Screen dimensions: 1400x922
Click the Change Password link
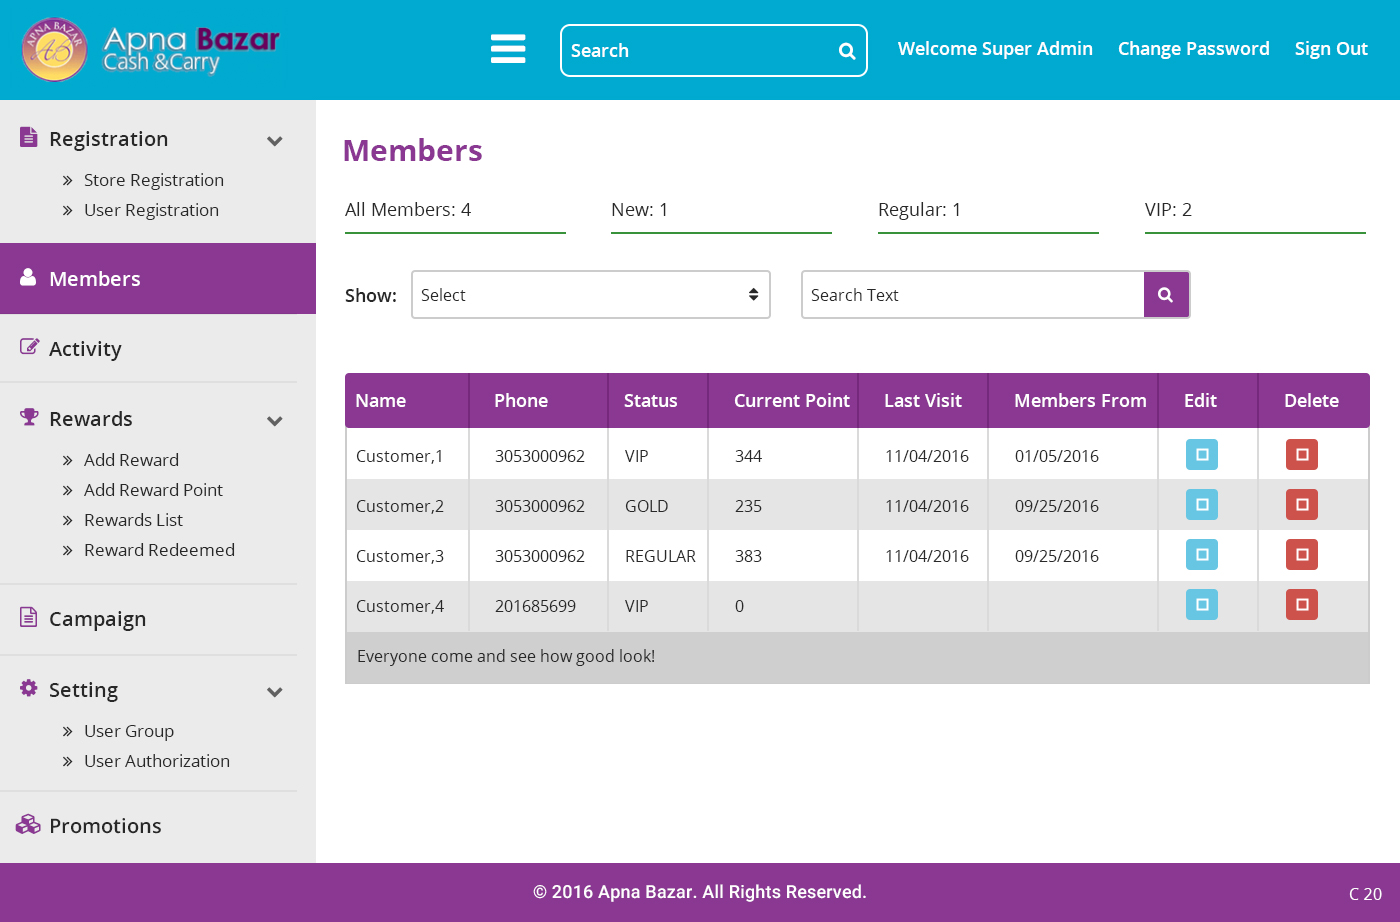pos(1193,49)
